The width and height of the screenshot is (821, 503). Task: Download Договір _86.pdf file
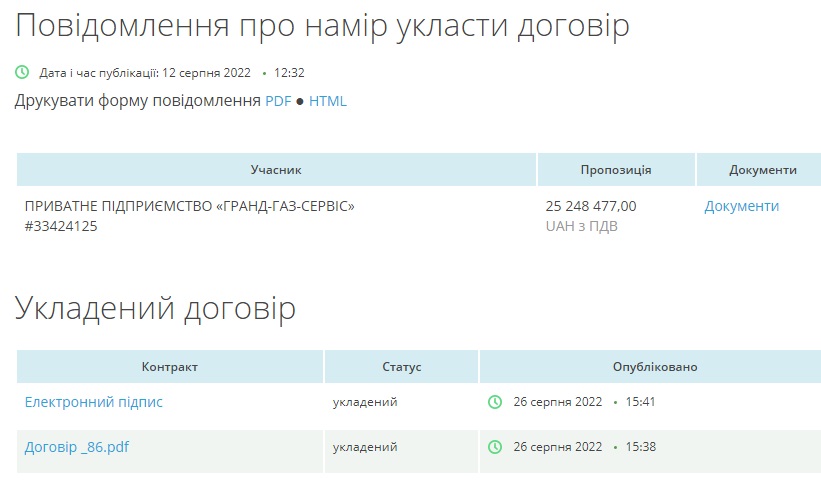77,447
